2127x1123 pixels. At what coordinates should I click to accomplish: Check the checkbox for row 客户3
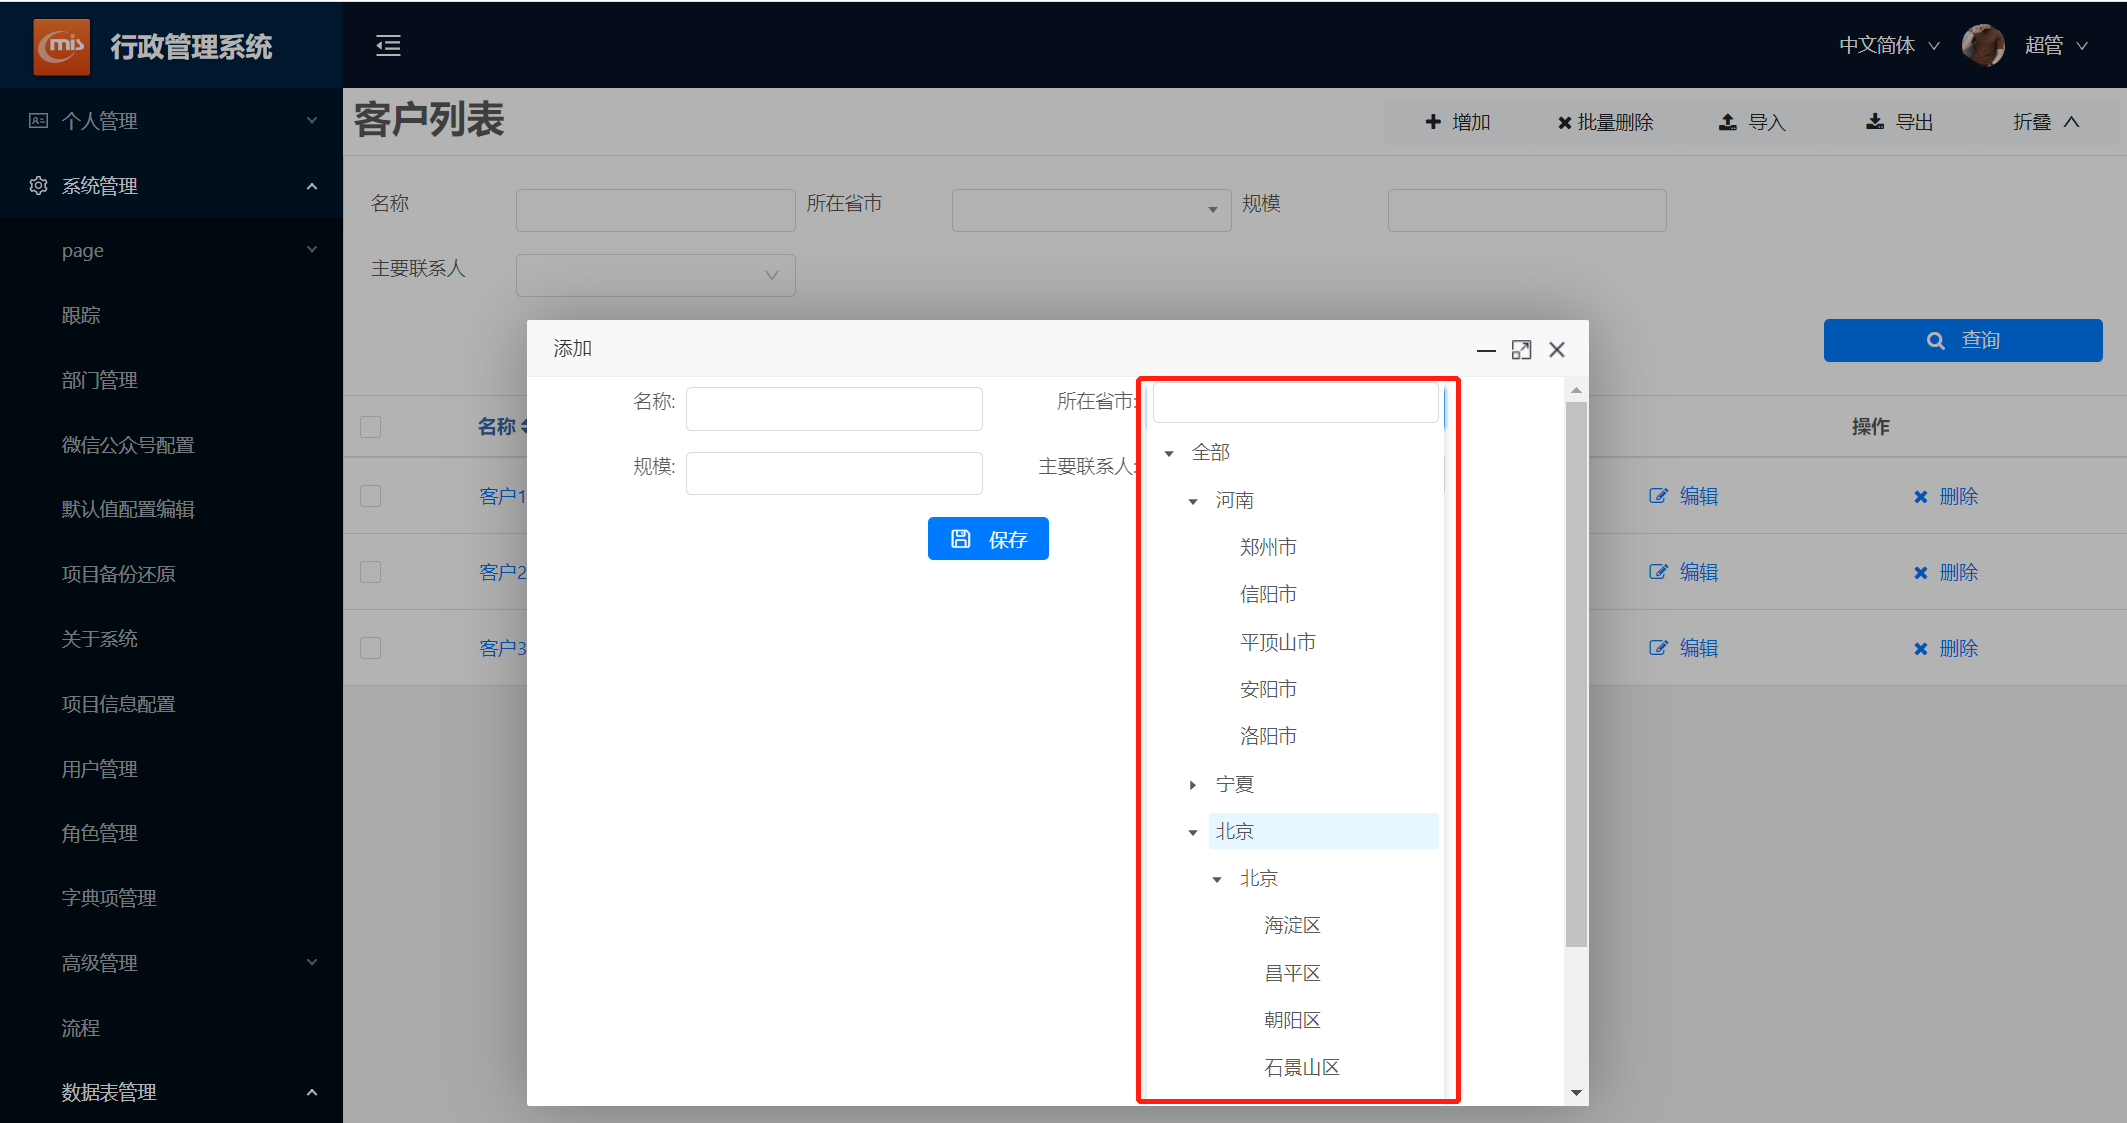[x=371, y=648]
